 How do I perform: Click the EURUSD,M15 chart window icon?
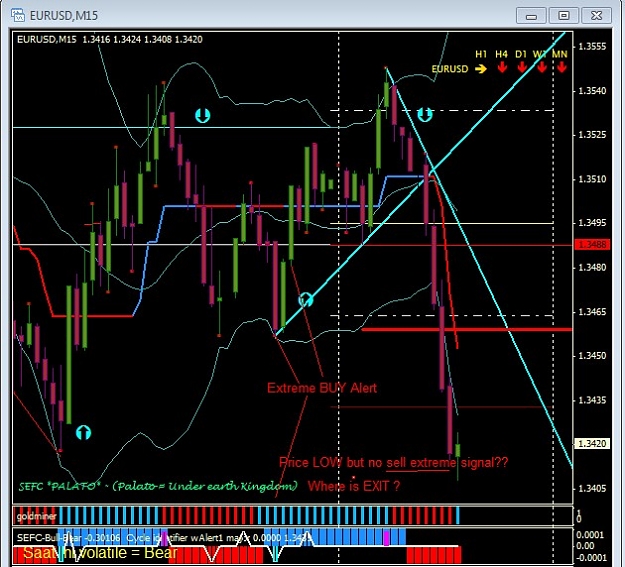[18, 16]
